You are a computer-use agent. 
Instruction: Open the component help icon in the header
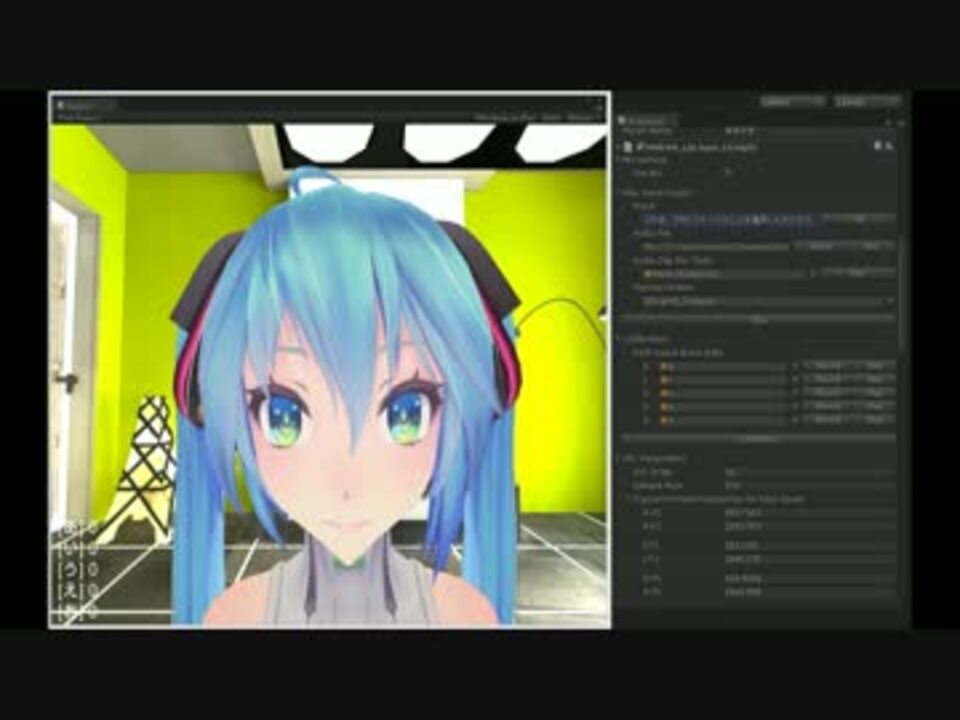877,146
